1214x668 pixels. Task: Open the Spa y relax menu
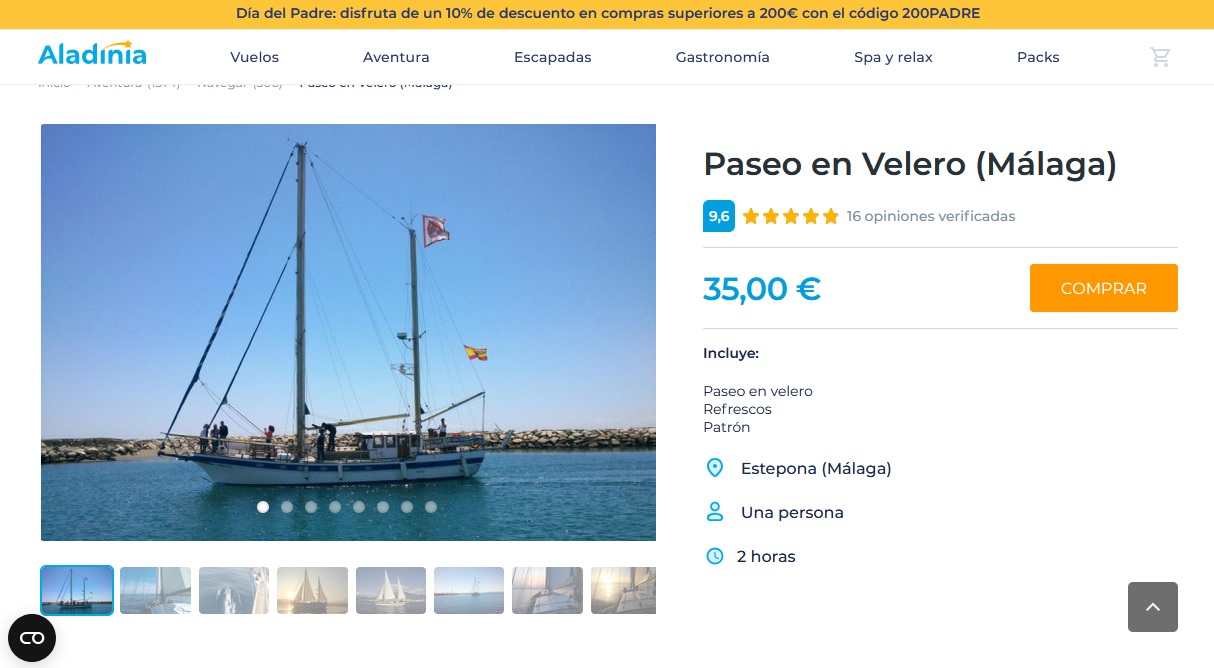pos(893,57)
